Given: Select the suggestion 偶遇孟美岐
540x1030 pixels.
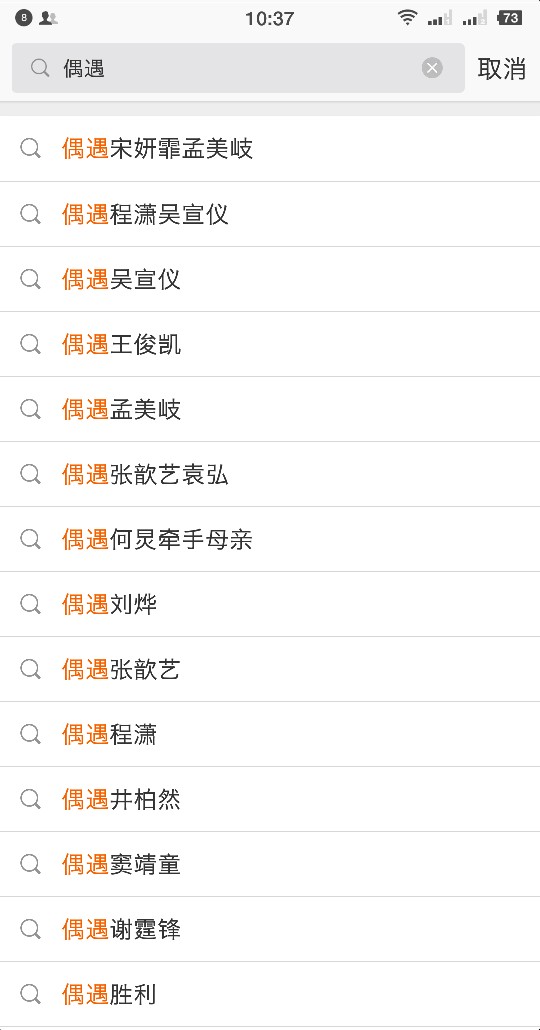Looking at the screenshot, I should pyautogui.click(x=270, y=409).
